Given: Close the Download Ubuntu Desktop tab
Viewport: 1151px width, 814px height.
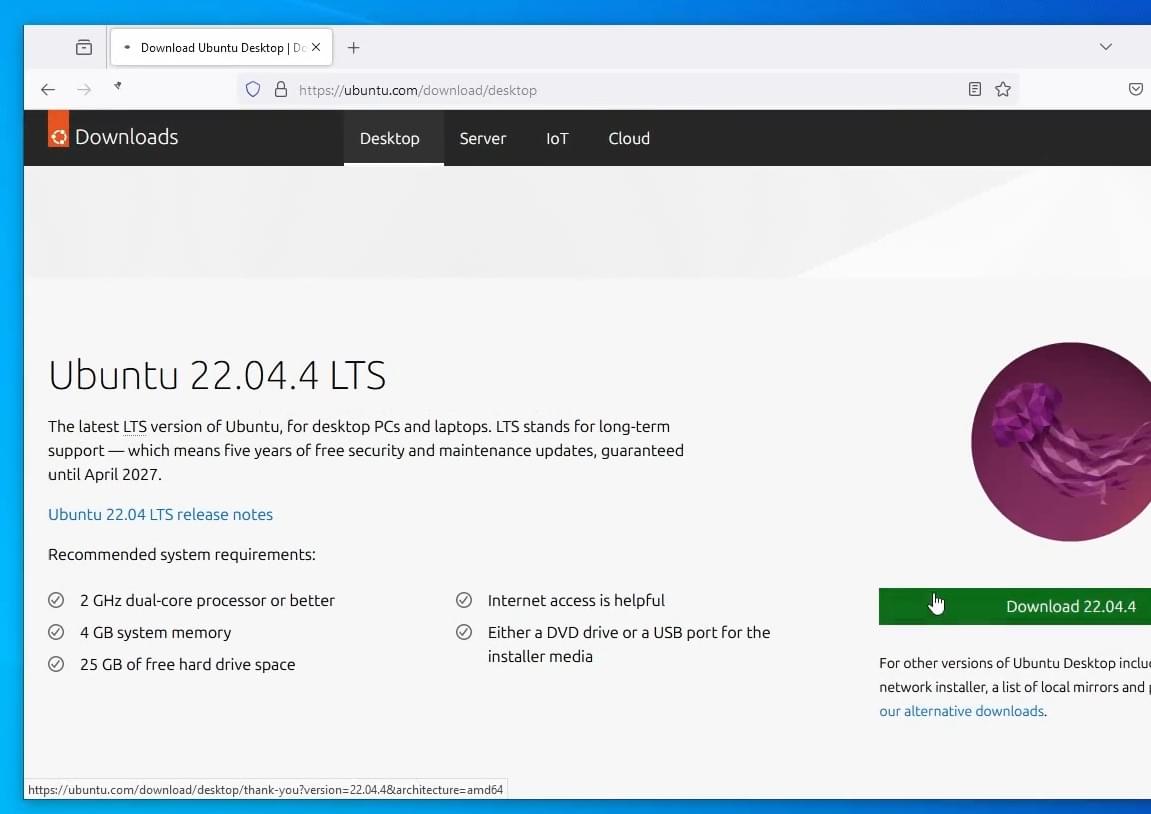Looking at the screenshot, I should tap(316, 47).
